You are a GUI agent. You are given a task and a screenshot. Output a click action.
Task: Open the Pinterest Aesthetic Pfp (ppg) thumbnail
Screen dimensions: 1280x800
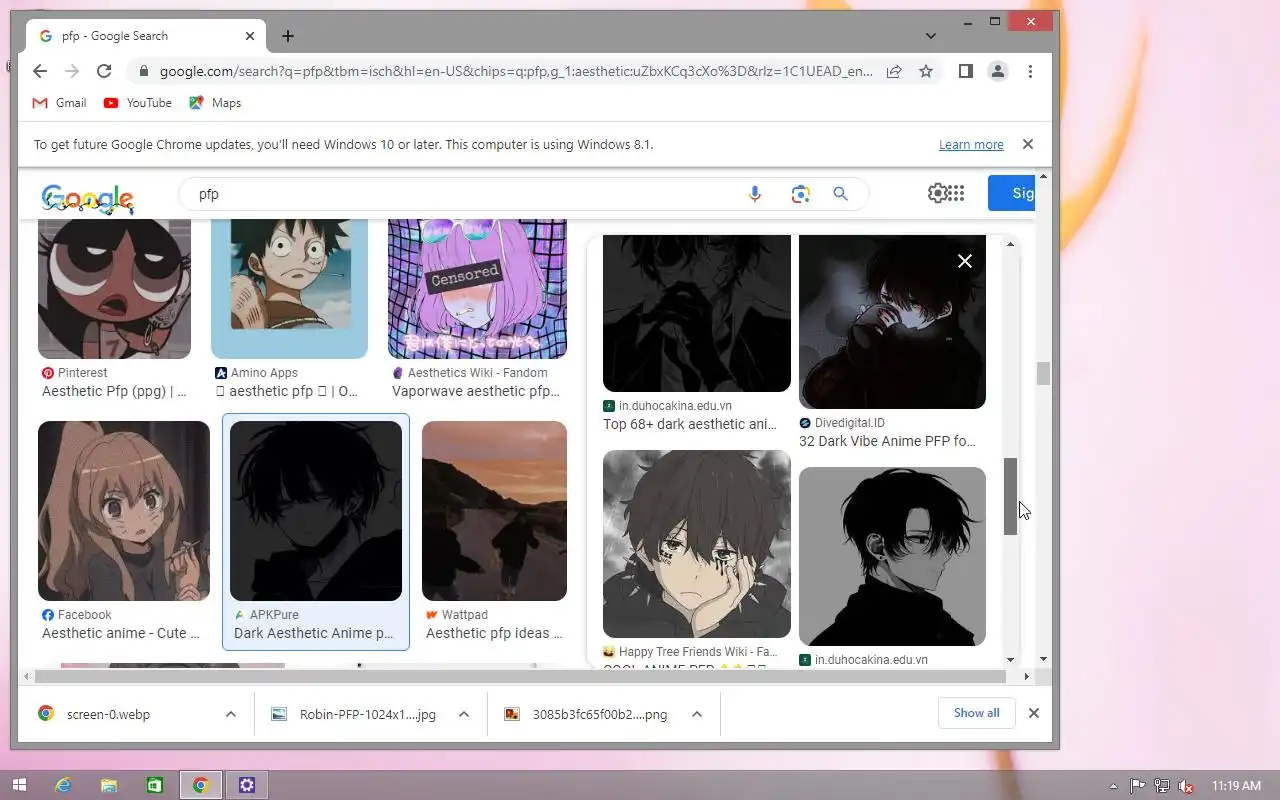coord(114,289)
